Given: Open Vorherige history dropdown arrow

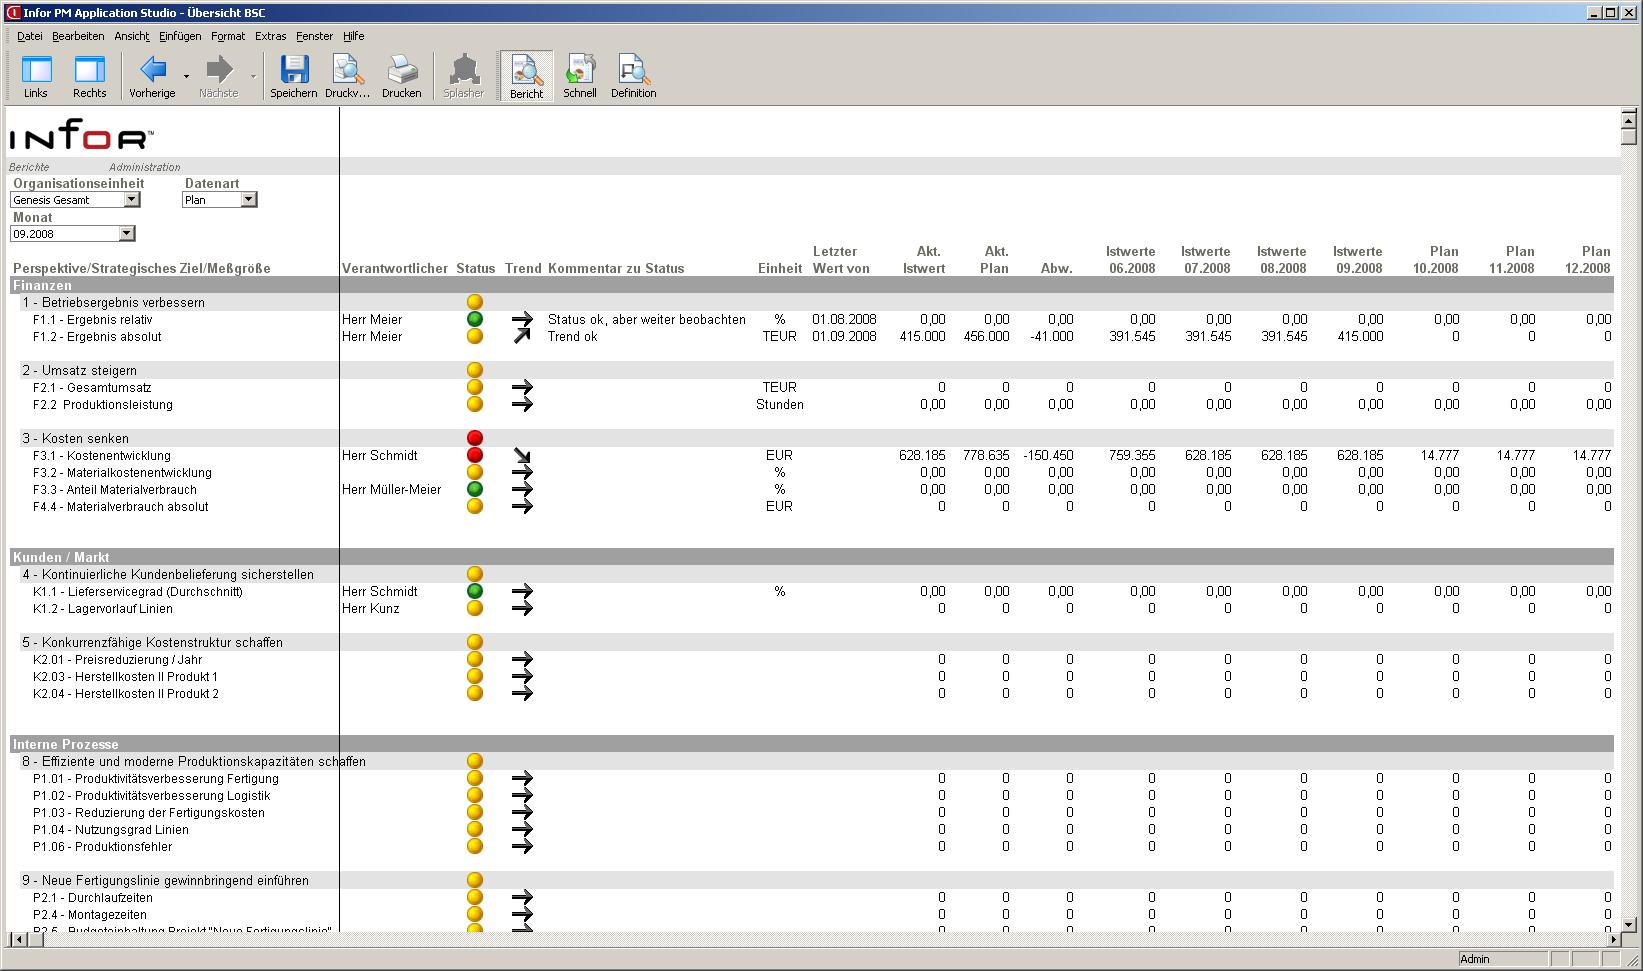Looking at the screenshot, I should click(186, 77).
